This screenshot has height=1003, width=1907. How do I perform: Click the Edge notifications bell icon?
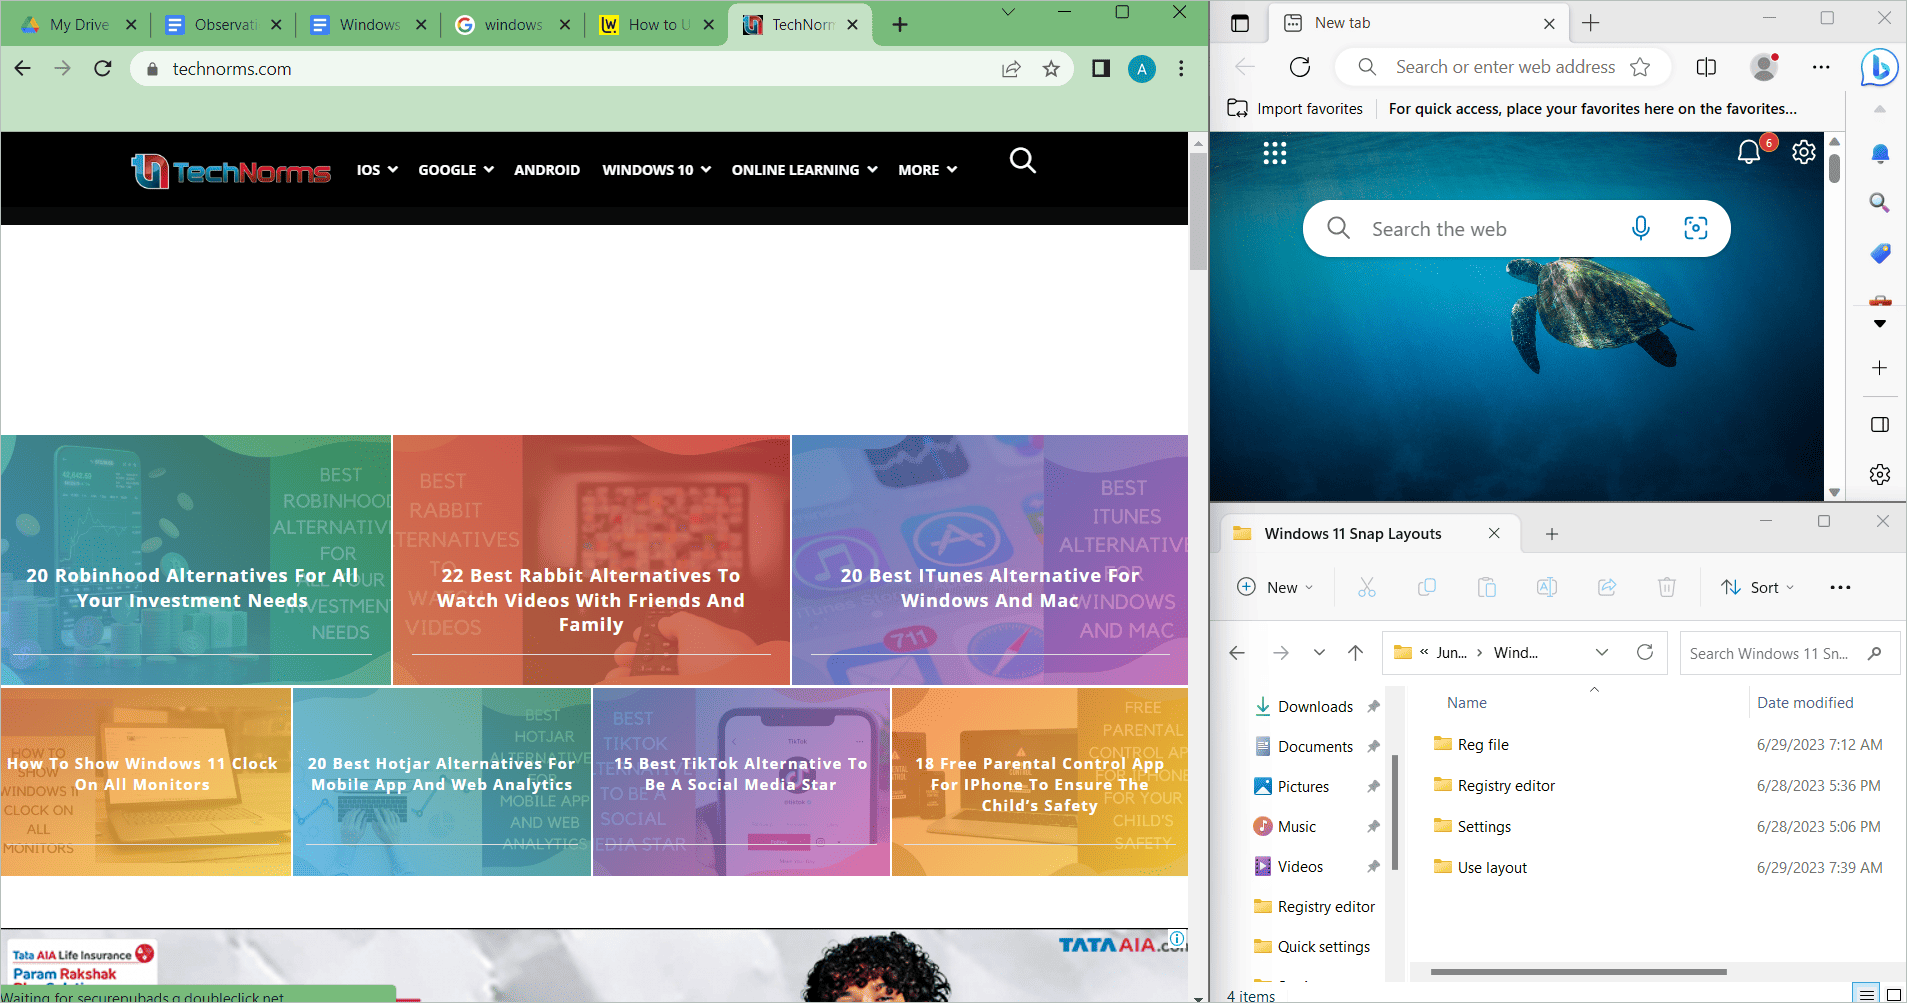pyautogui.click(x=1749, y=152)
